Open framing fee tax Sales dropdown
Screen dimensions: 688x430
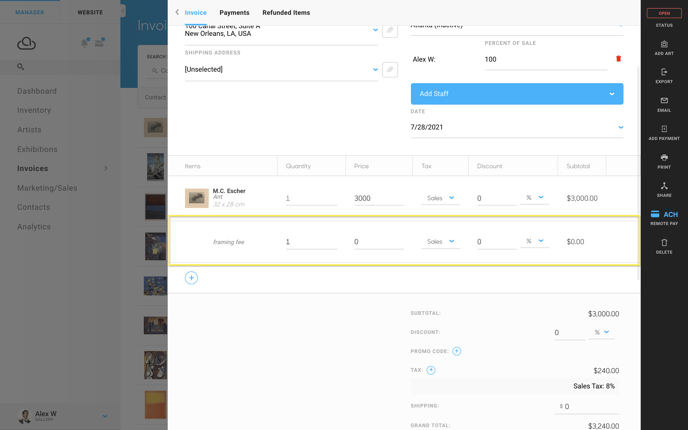pyautogui.click(x=441, y=242)
